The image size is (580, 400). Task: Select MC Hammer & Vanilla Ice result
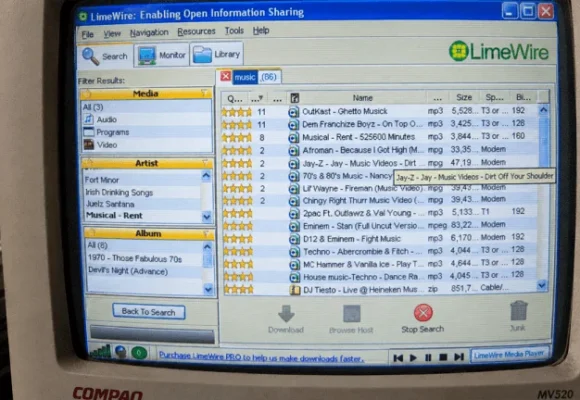pyautogui.click(x=379, y=265)
